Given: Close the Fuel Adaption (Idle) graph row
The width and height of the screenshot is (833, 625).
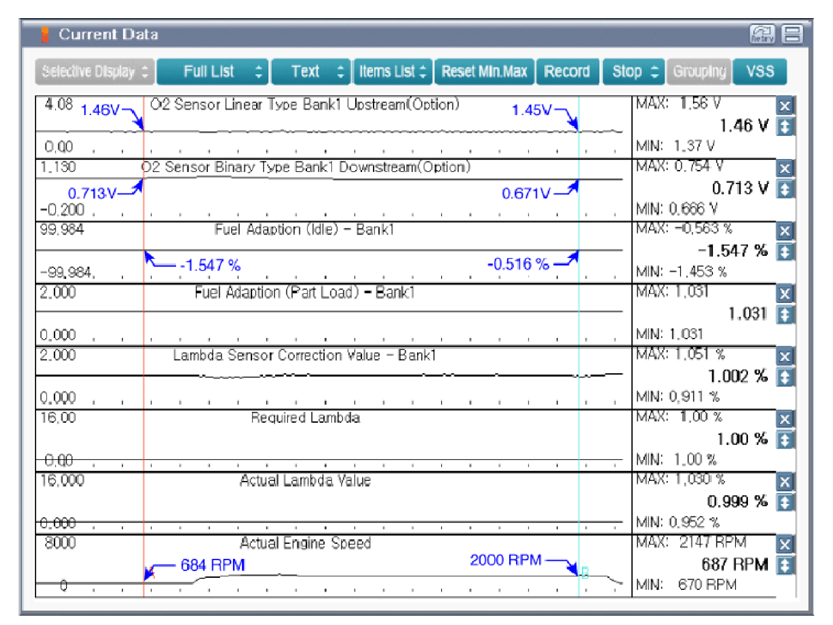Looking at the screenshot, I should (x=785, y=231).
